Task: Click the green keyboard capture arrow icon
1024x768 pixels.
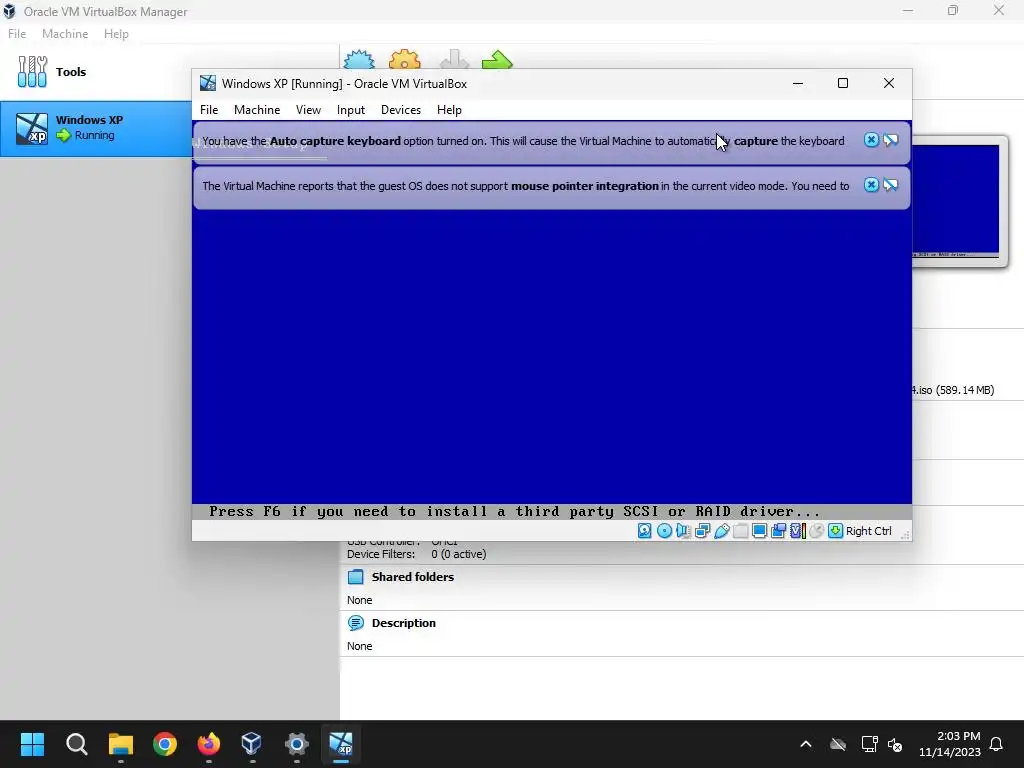Action: [835, 531]
